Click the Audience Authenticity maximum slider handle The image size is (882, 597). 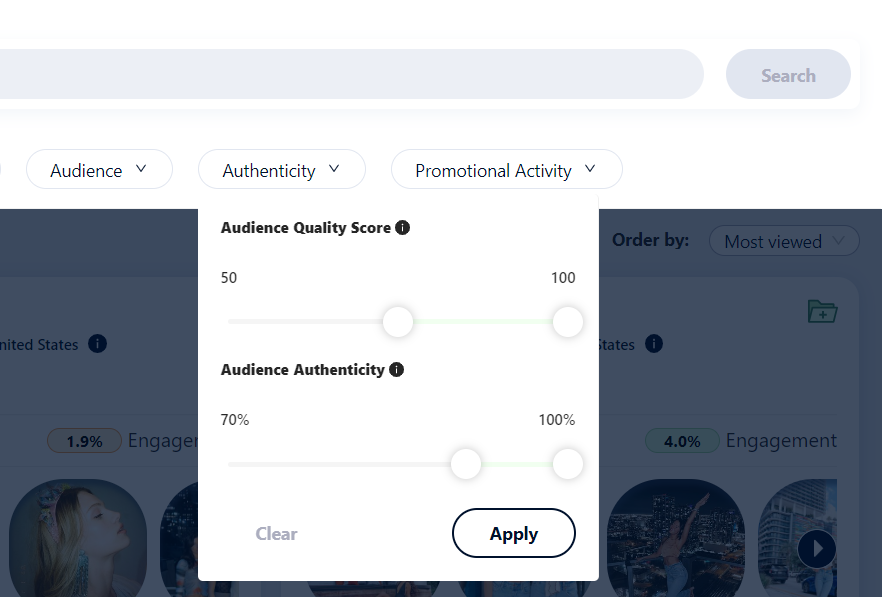tap(567, 464)
